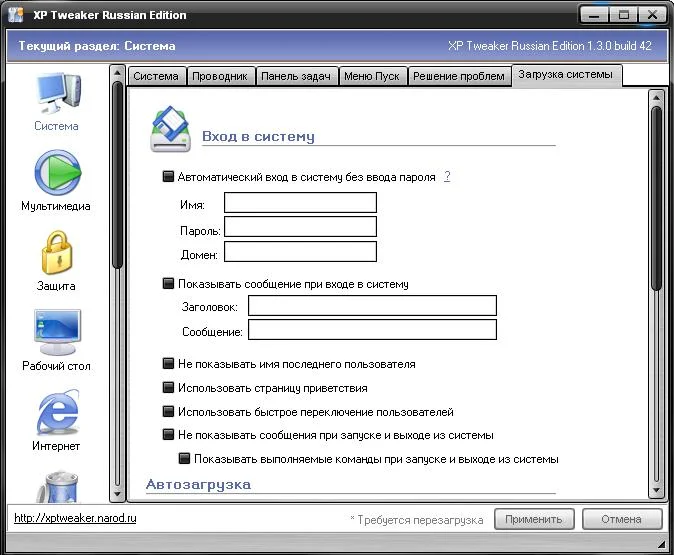Image resolution: width=674 pixels, height=555 pixels.
Task: Click the Отмена button
Action: [622, 519]
